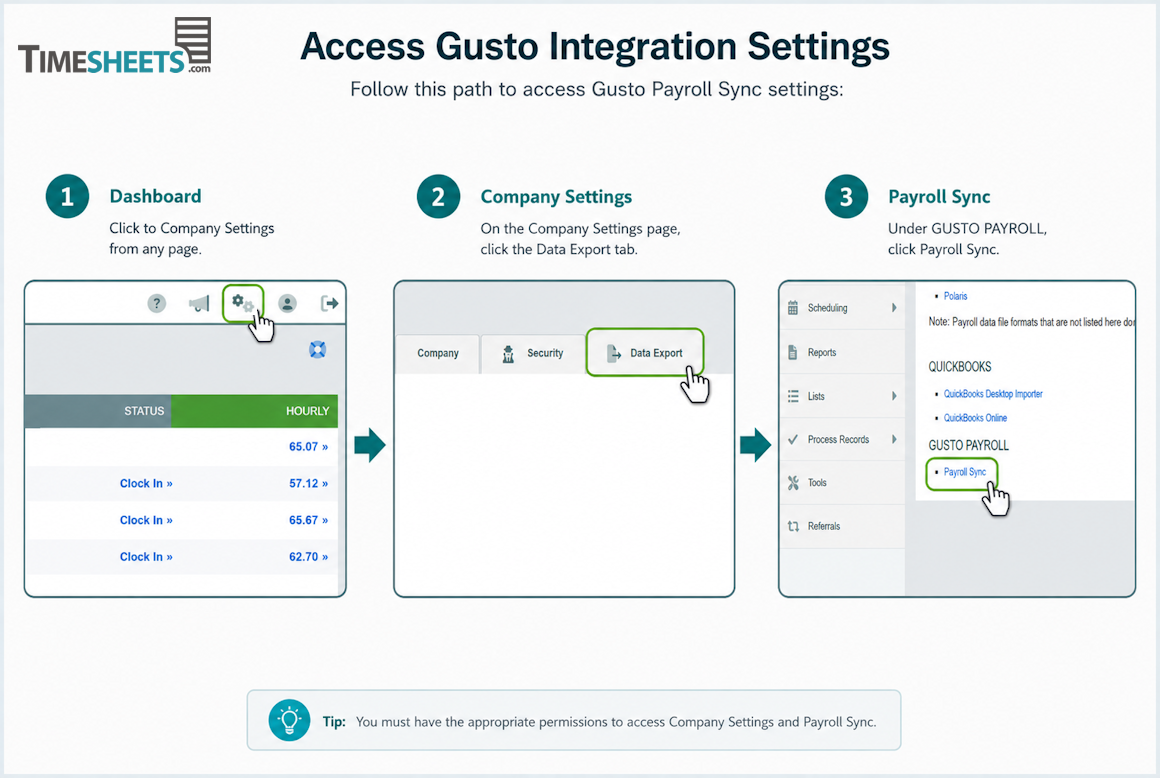Open the Process Records menu item
This screenshot has width=1160, height=778.
[x=842, y=439]
